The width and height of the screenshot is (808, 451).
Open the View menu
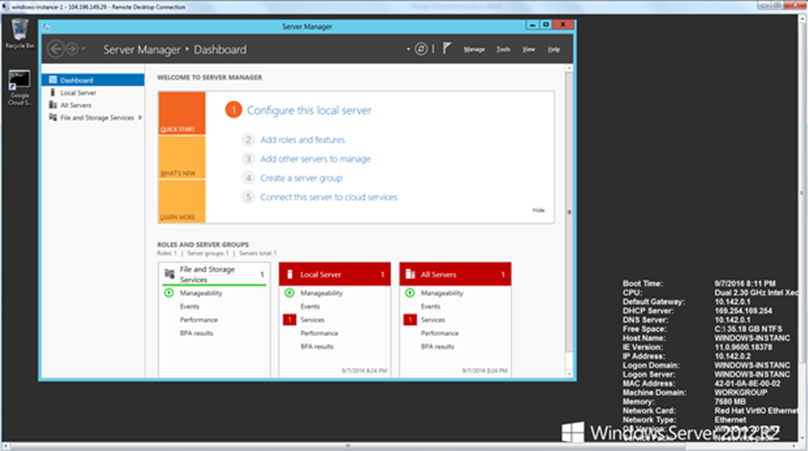tap(528, 49)
